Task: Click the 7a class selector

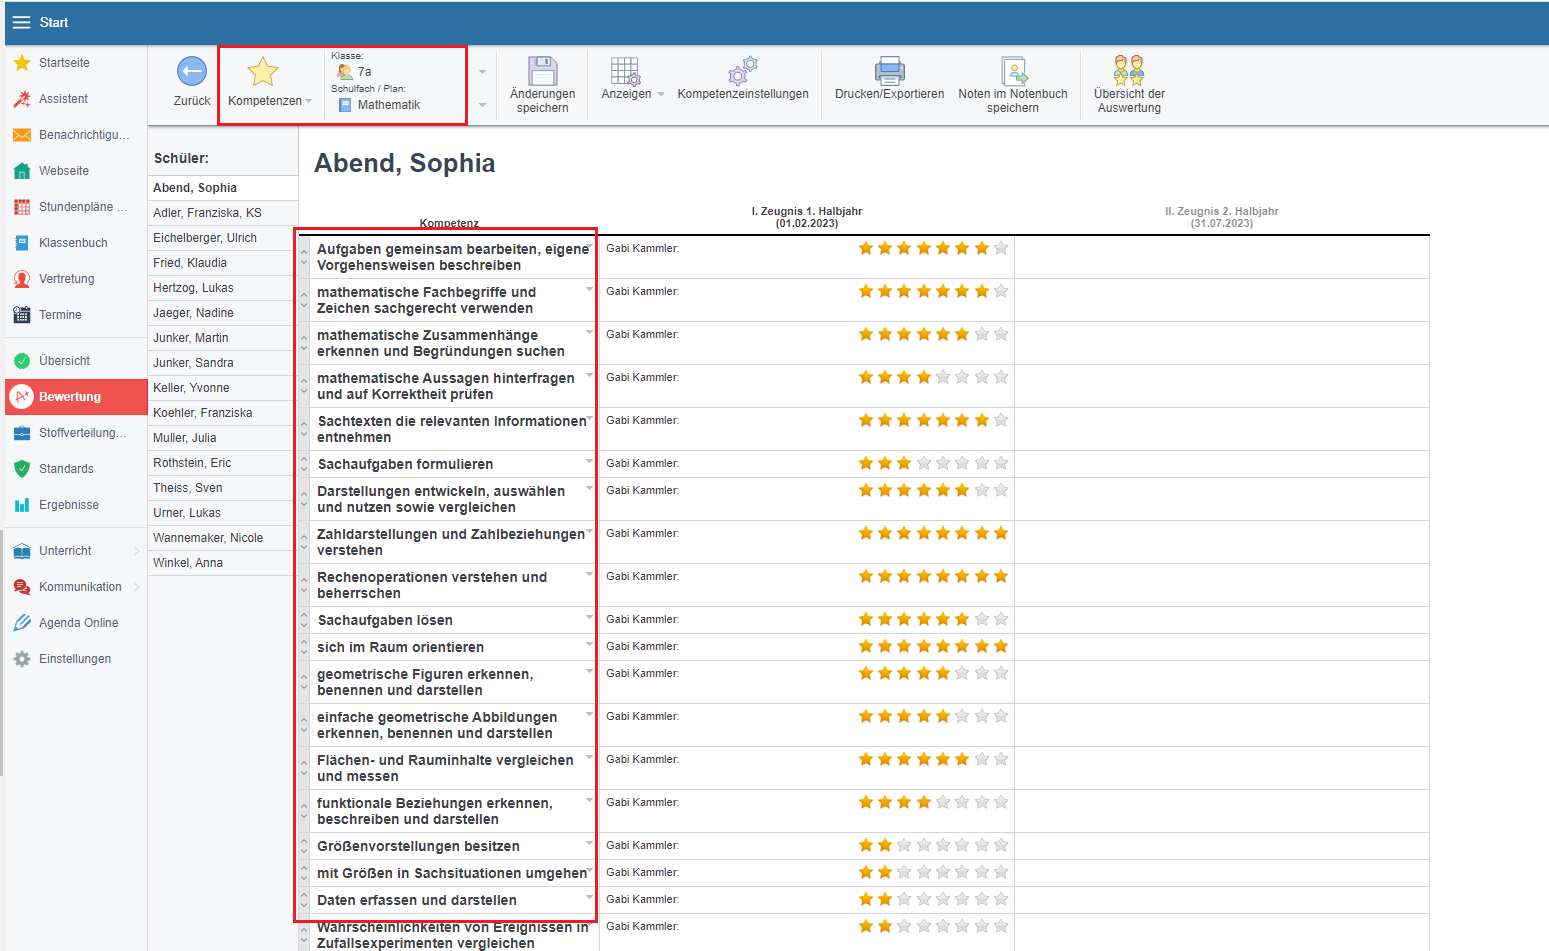Action: [x=364, y=72]
